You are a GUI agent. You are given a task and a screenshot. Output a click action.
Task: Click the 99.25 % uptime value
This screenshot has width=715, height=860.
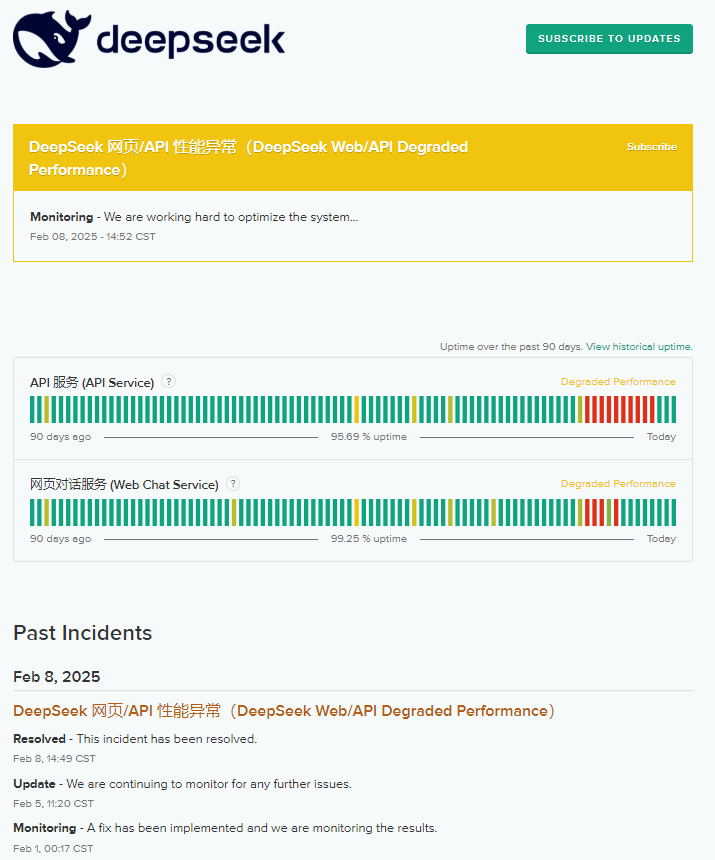tap(368, 539)
